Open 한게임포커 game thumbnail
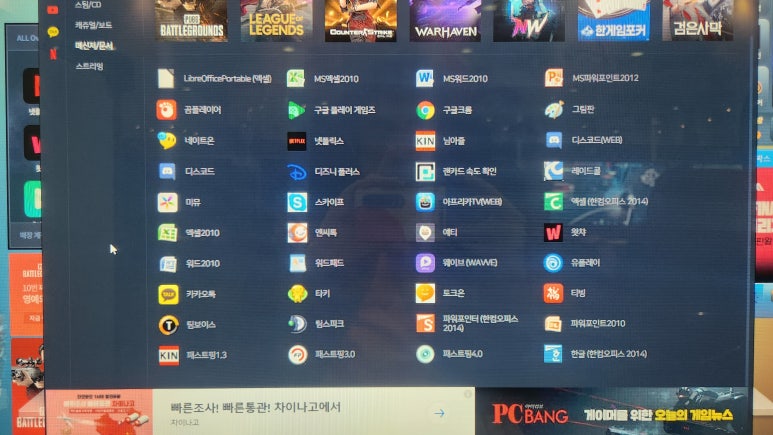Image resolution: width=773 pixels, height=435 pixels. coord(614,20)
